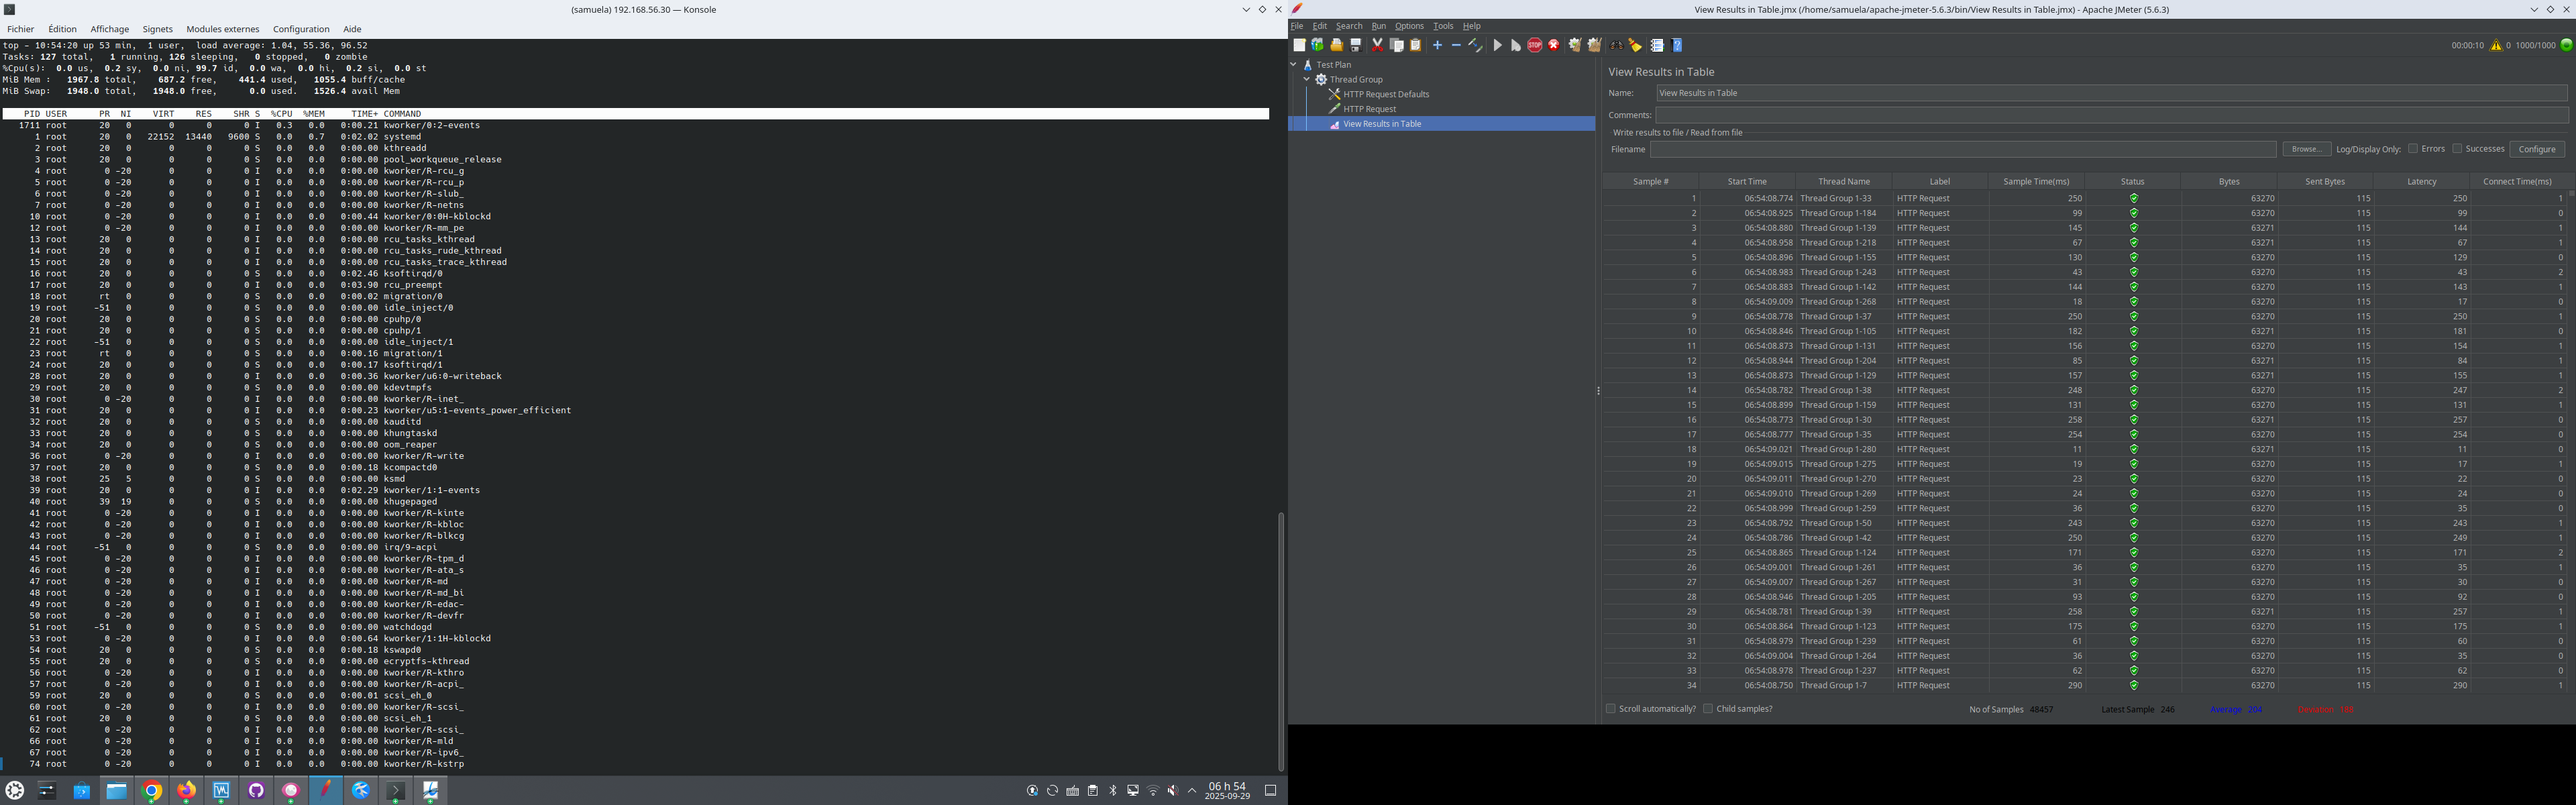Viewport: 2576px width, 805px height.
Task: Click the Toggle pipette arrows icon
Action: 1475,45
